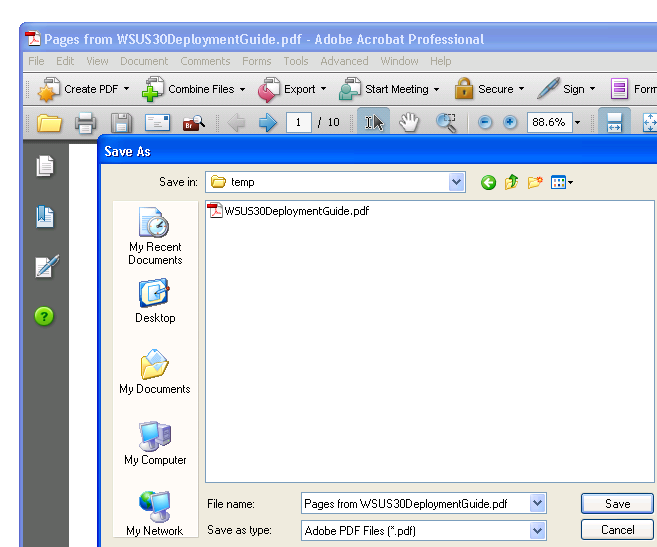Click the page number input field
This screenshot has height=547, width=657.
[298, 122]
